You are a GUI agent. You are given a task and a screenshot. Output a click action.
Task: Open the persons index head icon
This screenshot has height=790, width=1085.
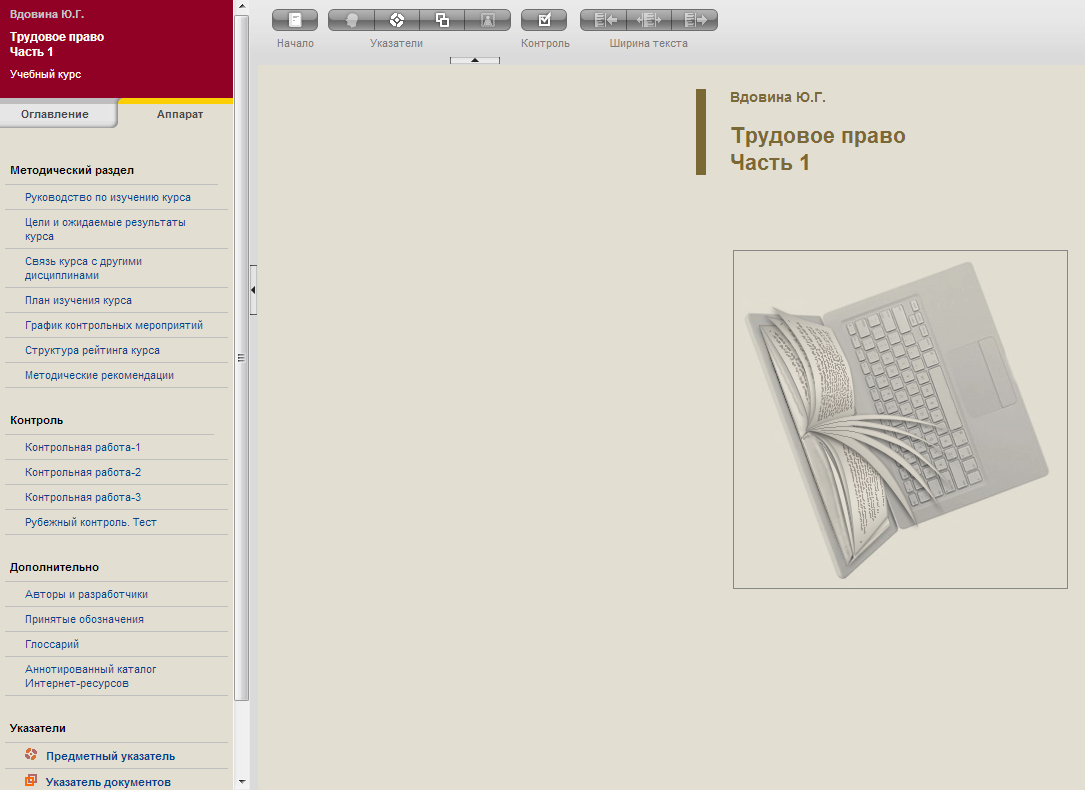tap(351, 20)
